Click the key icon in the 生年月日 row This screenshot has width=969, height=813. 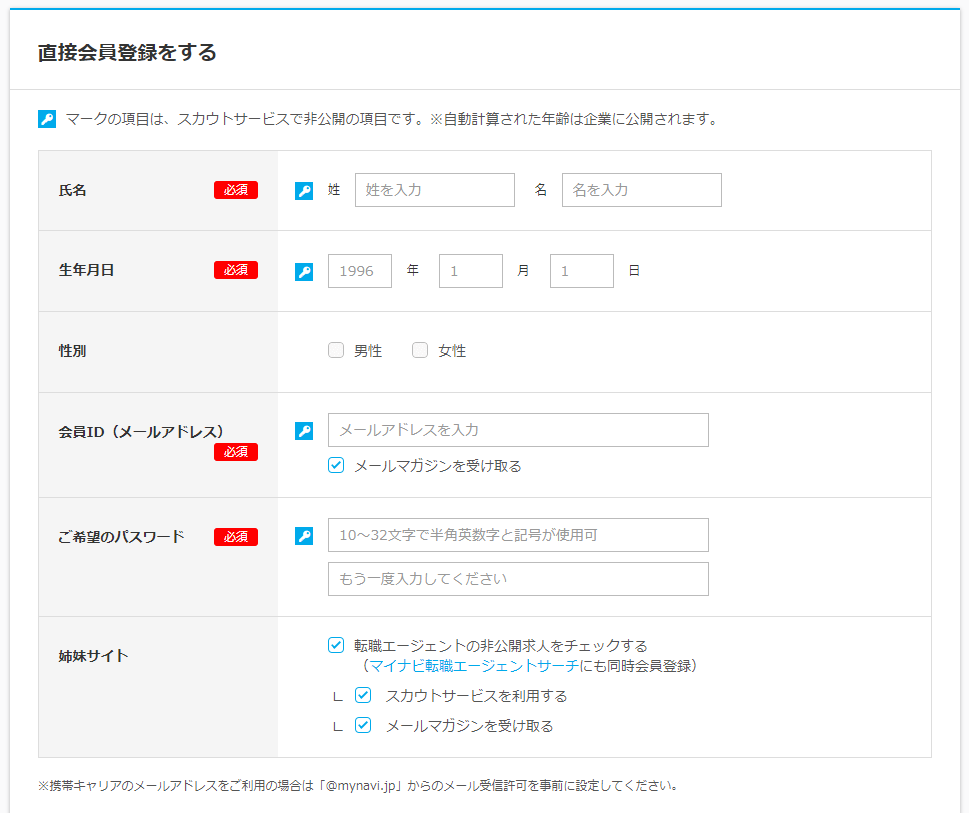(x=304, y=272)
